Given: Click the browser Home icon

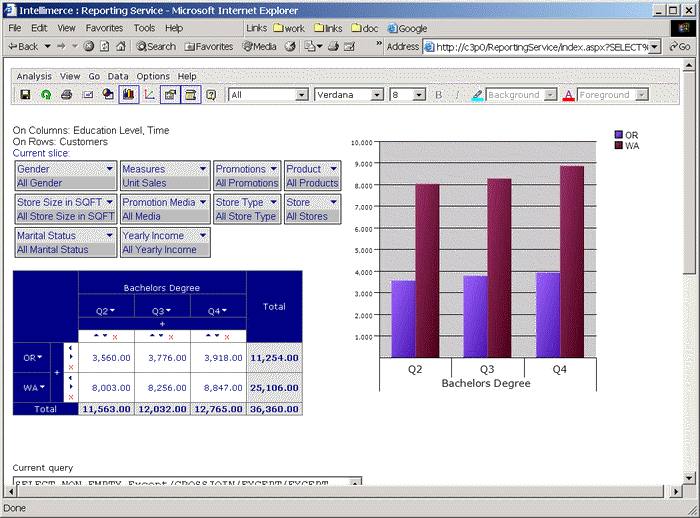Looking at the screenshot, I should [121, 46].
